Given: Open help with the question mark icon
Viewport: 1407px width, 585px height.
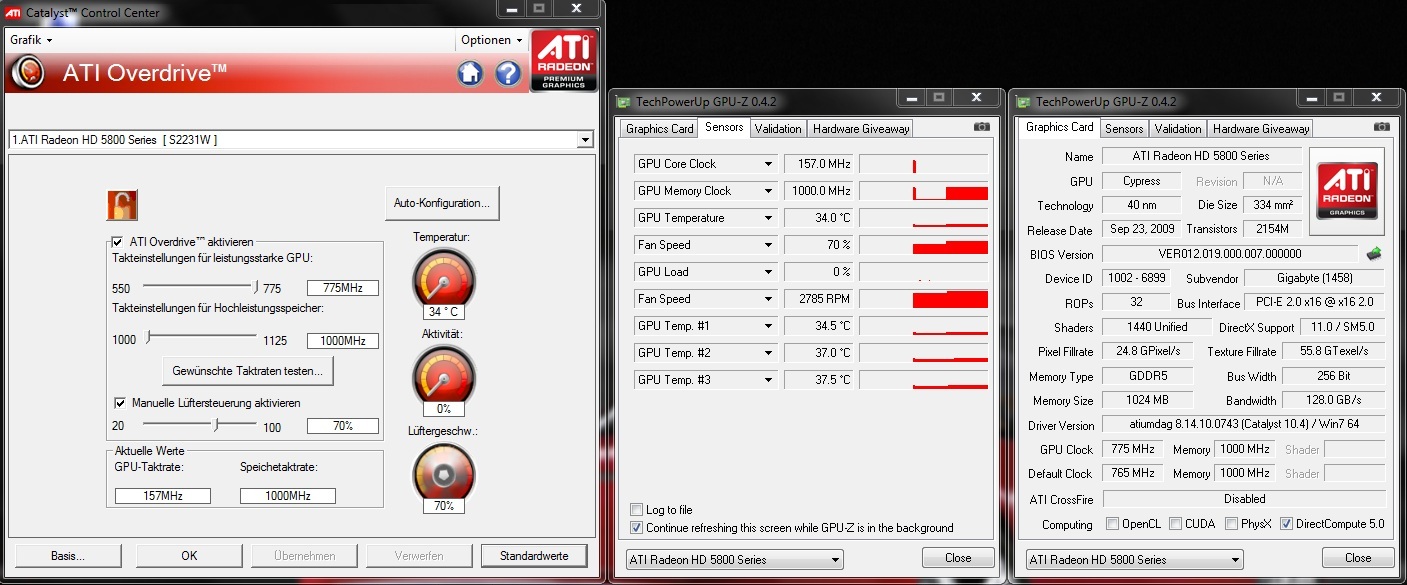Looking at the screenshot, I should [x=509, y=73].
